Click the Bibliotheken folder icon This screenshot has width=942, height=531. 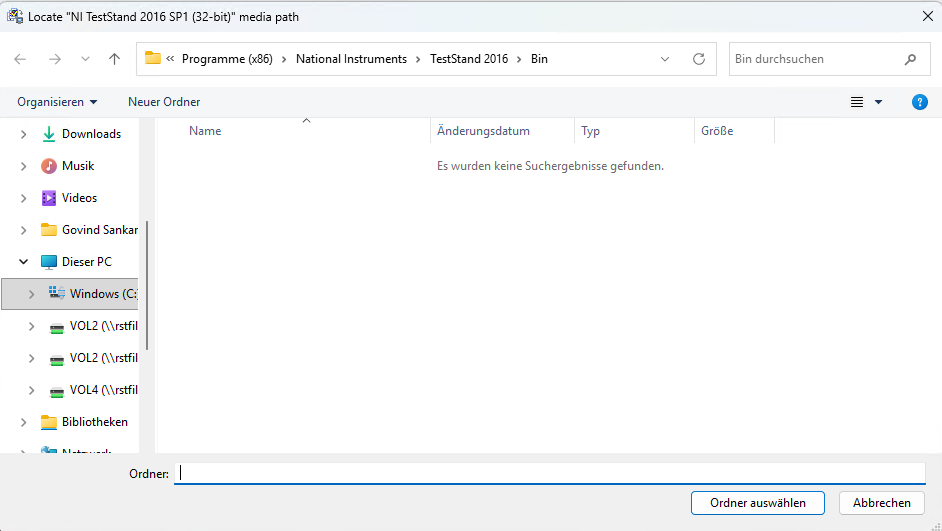[49, 422]
